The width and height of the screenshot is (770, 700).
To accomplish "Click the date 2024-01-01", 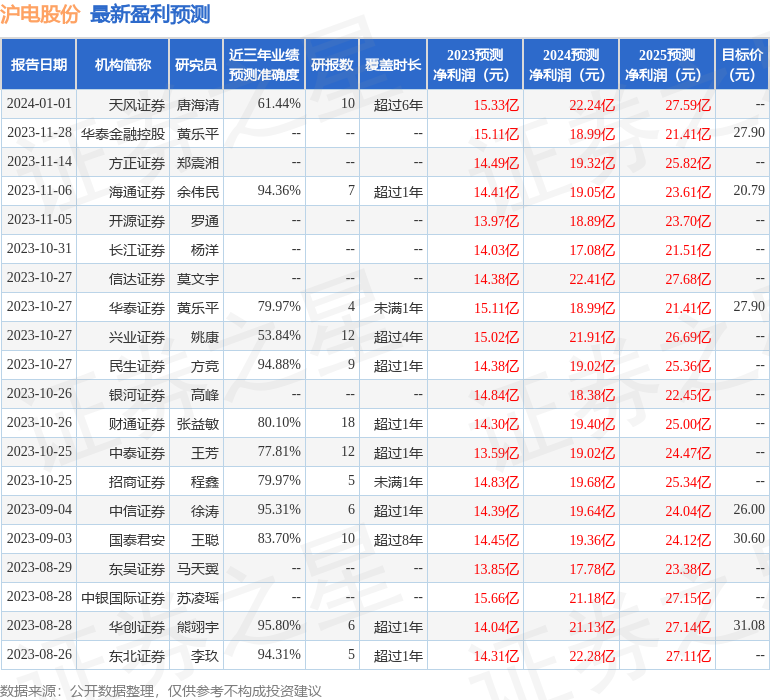I will (x=39, y=104).
